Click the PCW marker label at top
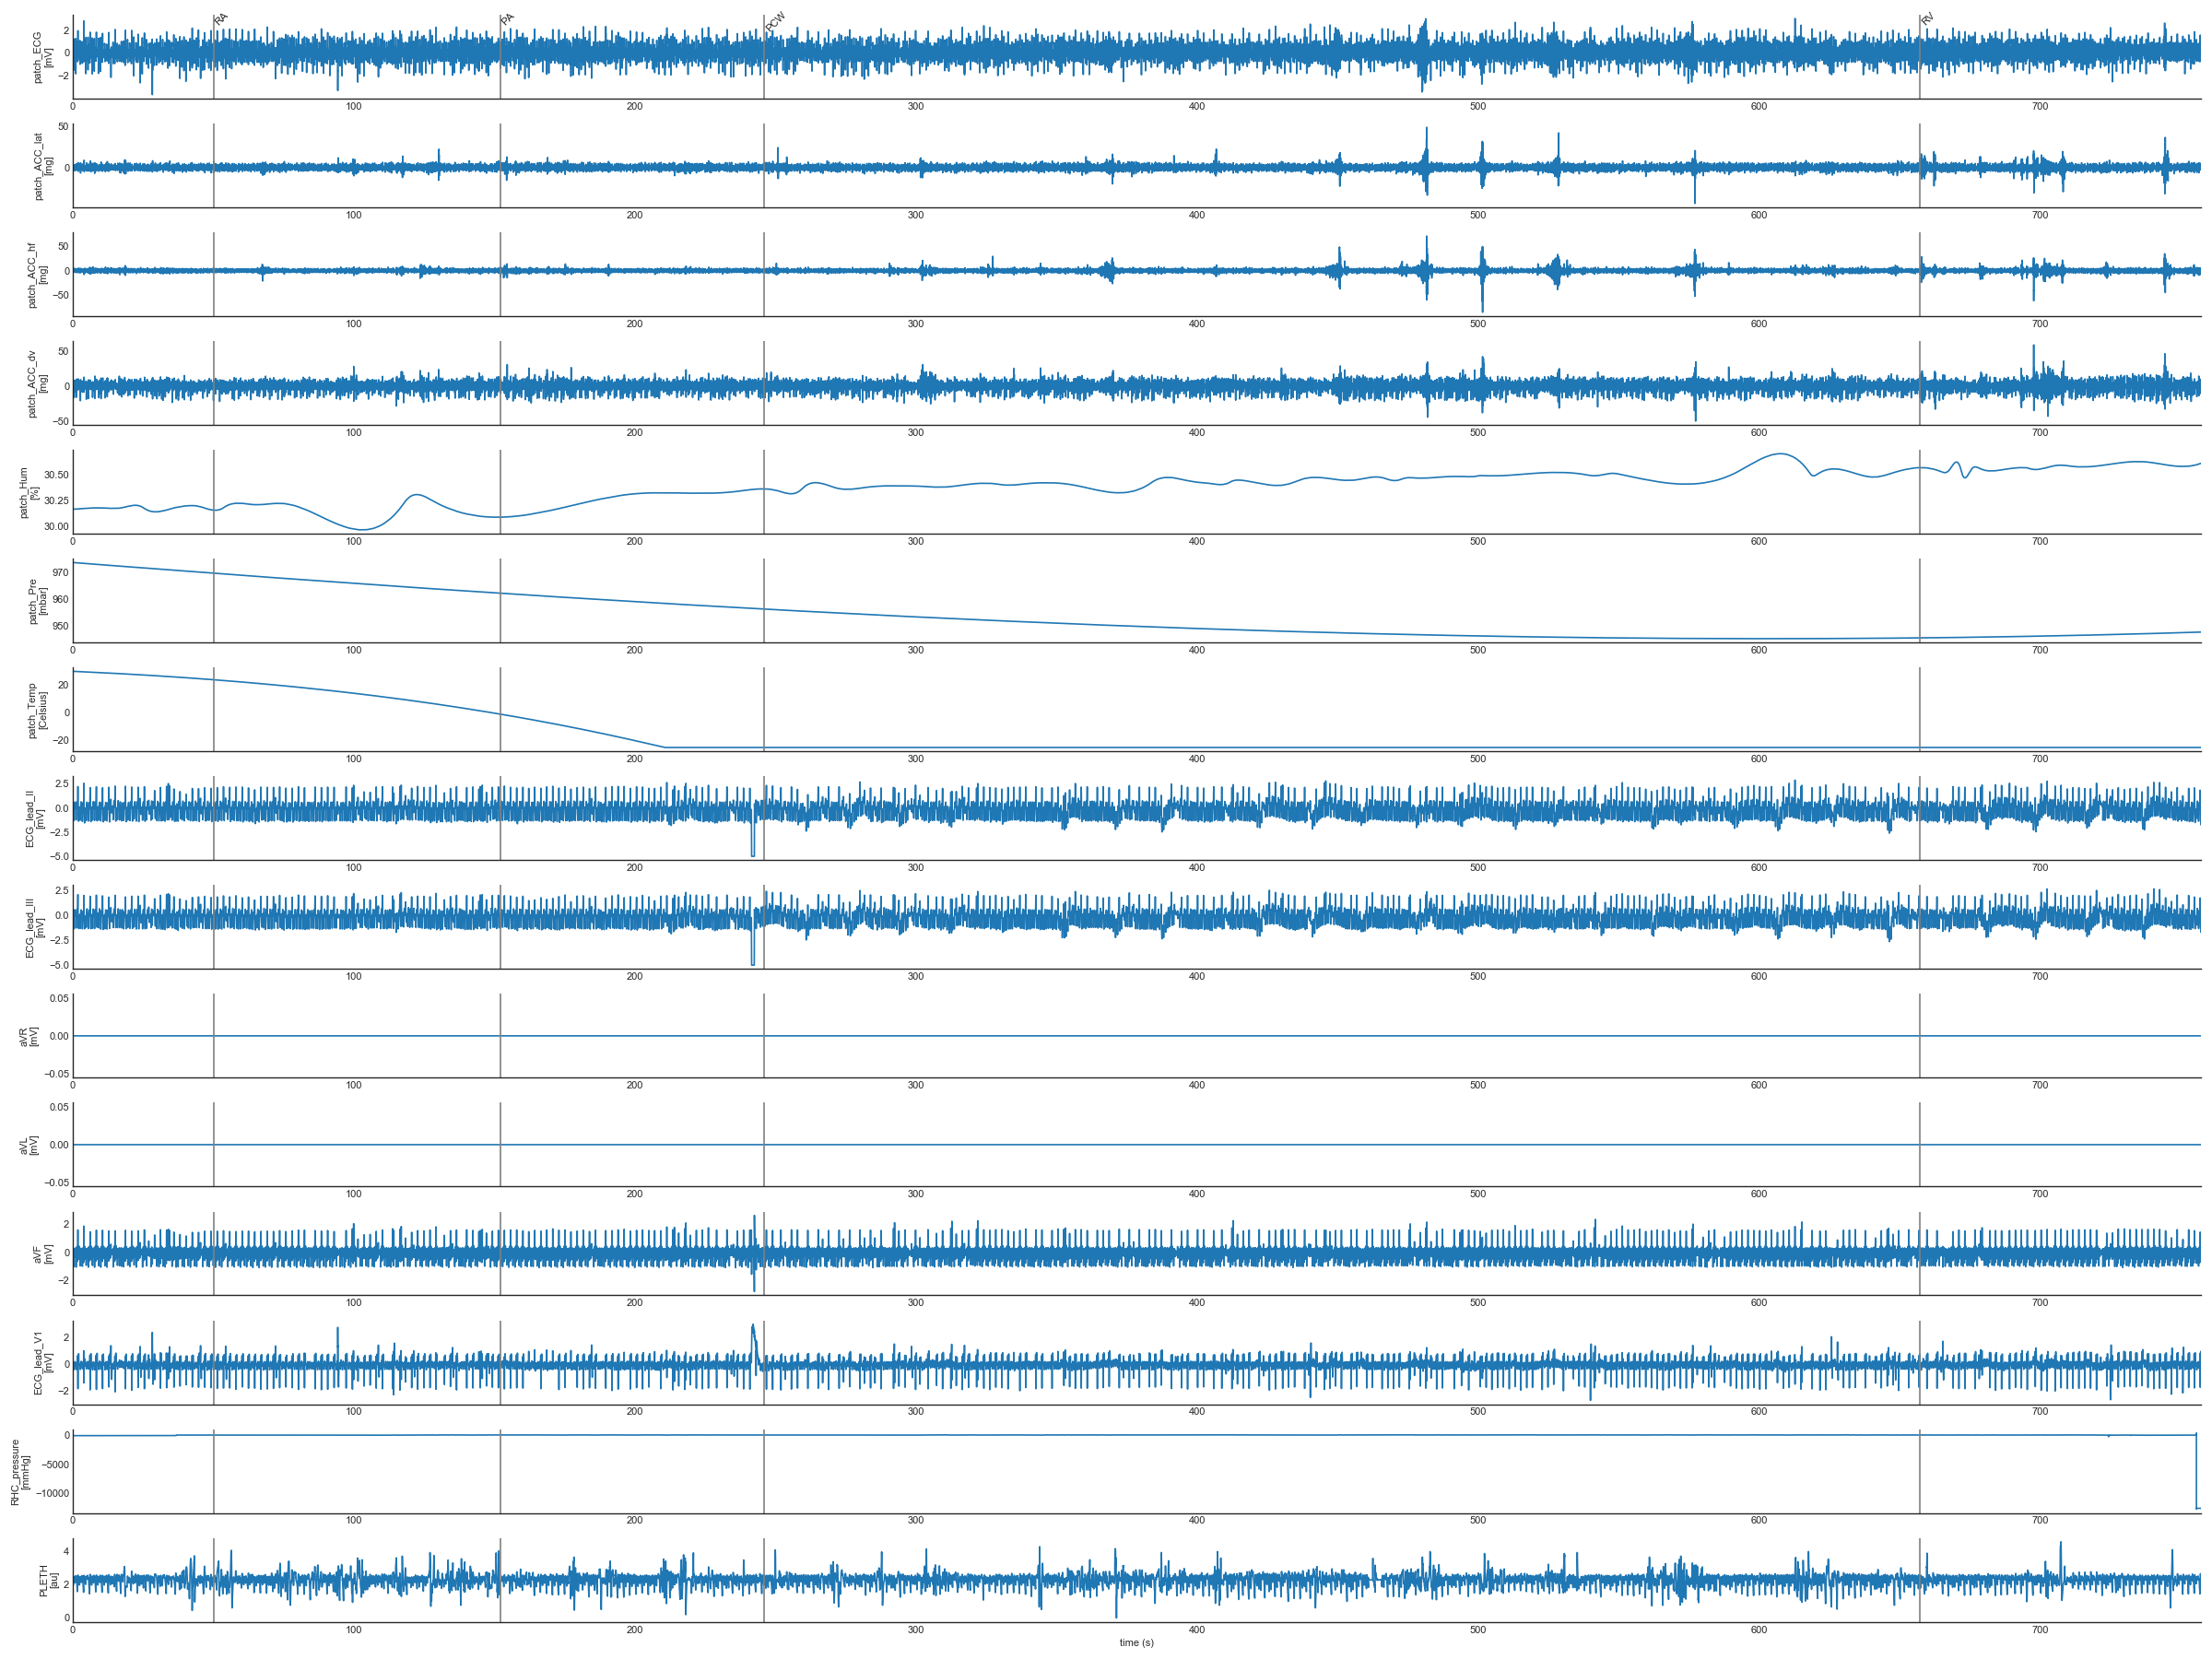Viewport: 2212px width, 1659px height. click(x=776, y=22)
